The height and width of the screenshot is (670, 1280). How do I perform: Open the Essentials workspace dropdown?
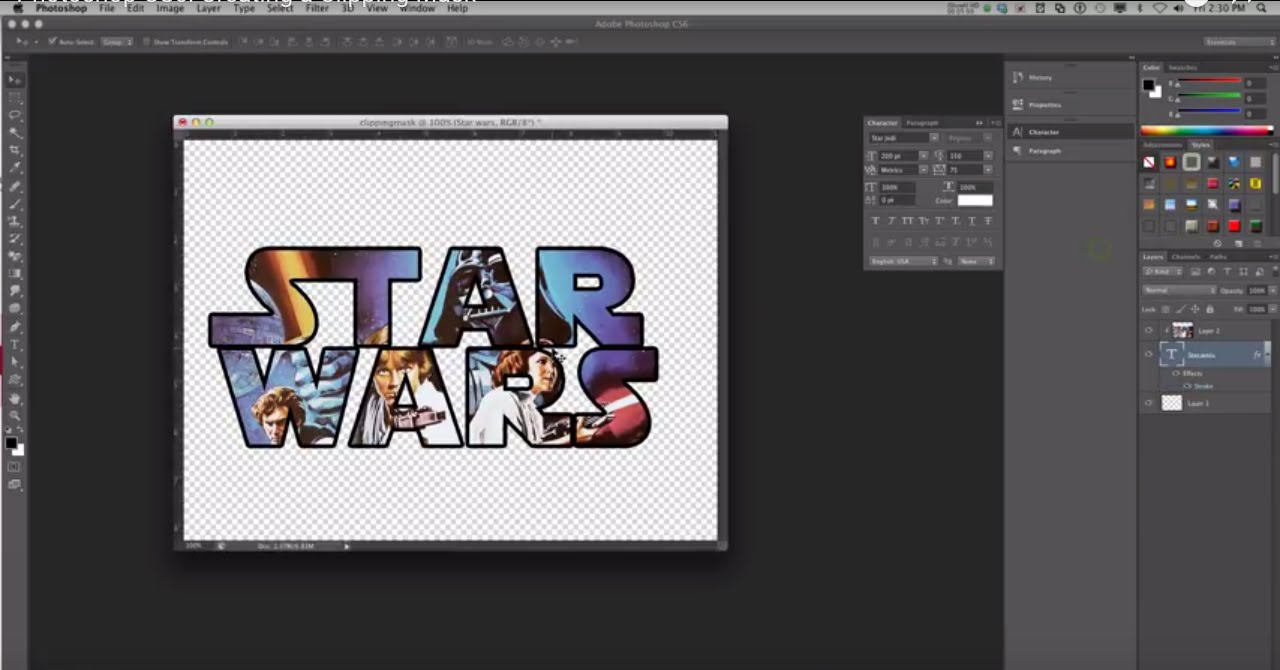pos(1239,42)
